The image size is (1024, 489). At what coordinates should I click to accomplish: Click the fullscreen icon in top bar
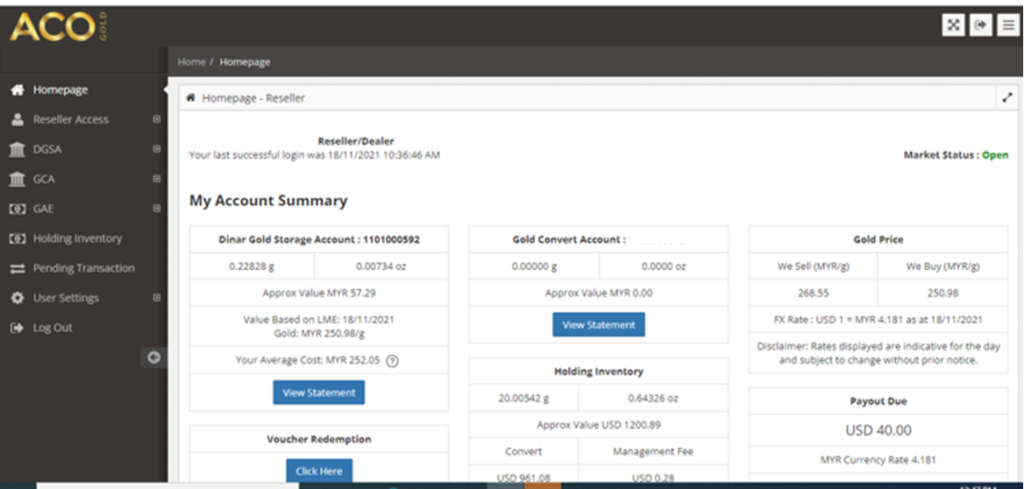pyautogui.click(x=954, y=25)
